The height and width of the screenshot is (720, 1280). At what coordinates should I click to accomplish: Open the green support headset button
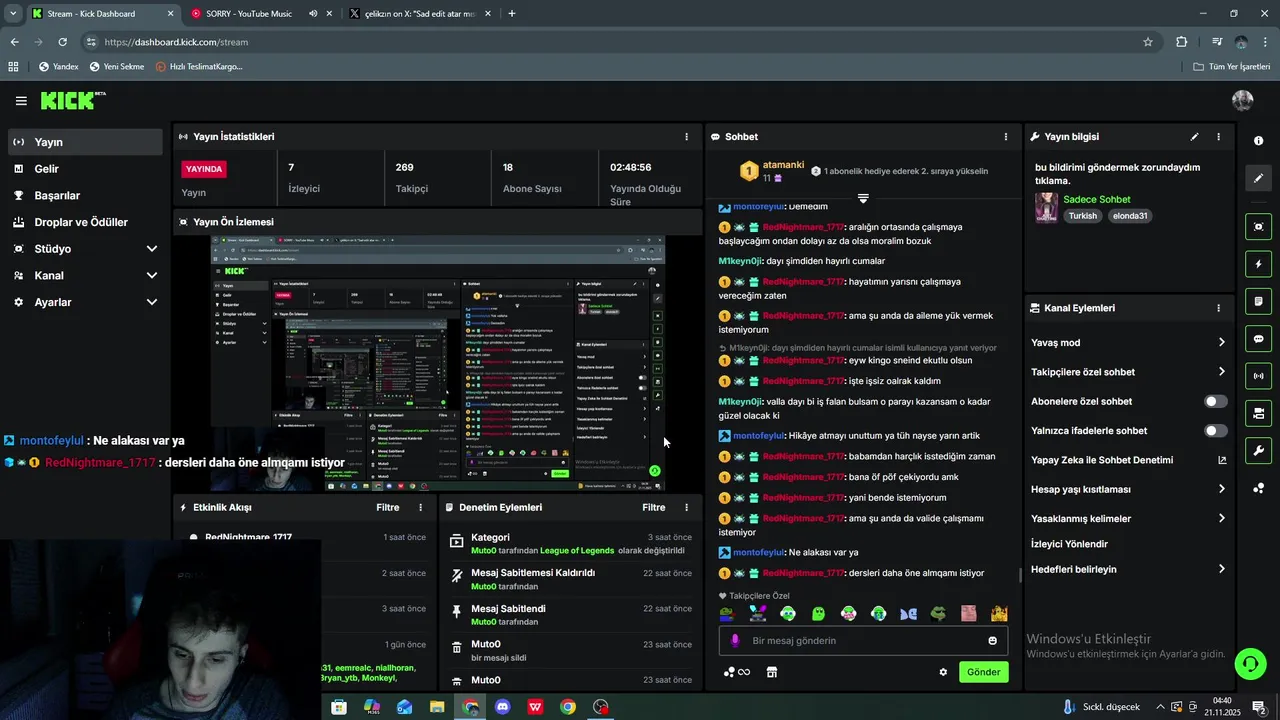(1250, 663)
